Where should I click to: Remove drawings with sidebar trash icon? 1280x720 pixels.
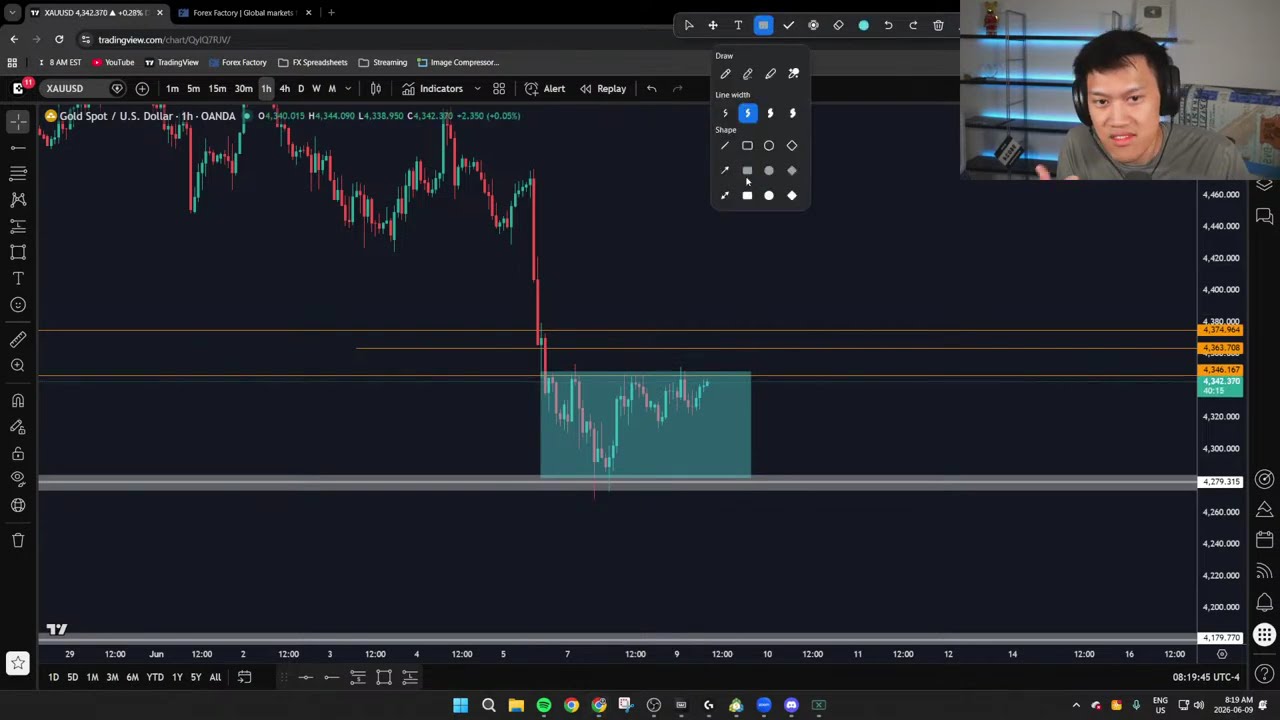pyautogui.click(x=18, y=541)
